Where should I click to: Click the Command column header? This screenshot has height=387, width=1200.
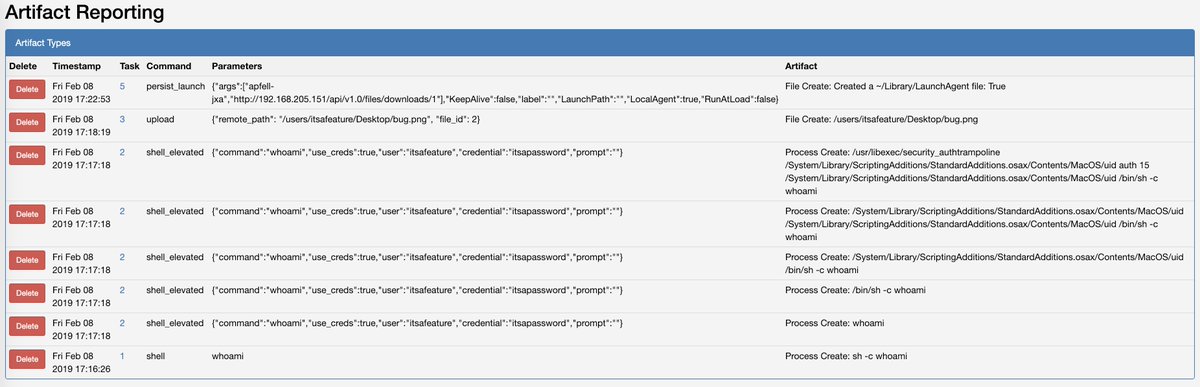click(x=169, y=66)
